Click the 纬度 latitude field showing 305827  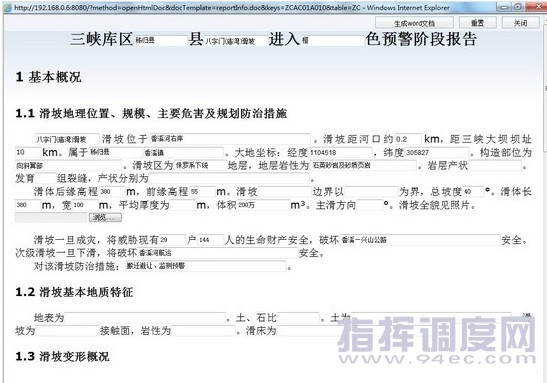pyautogui.click(x=437, y=152)
